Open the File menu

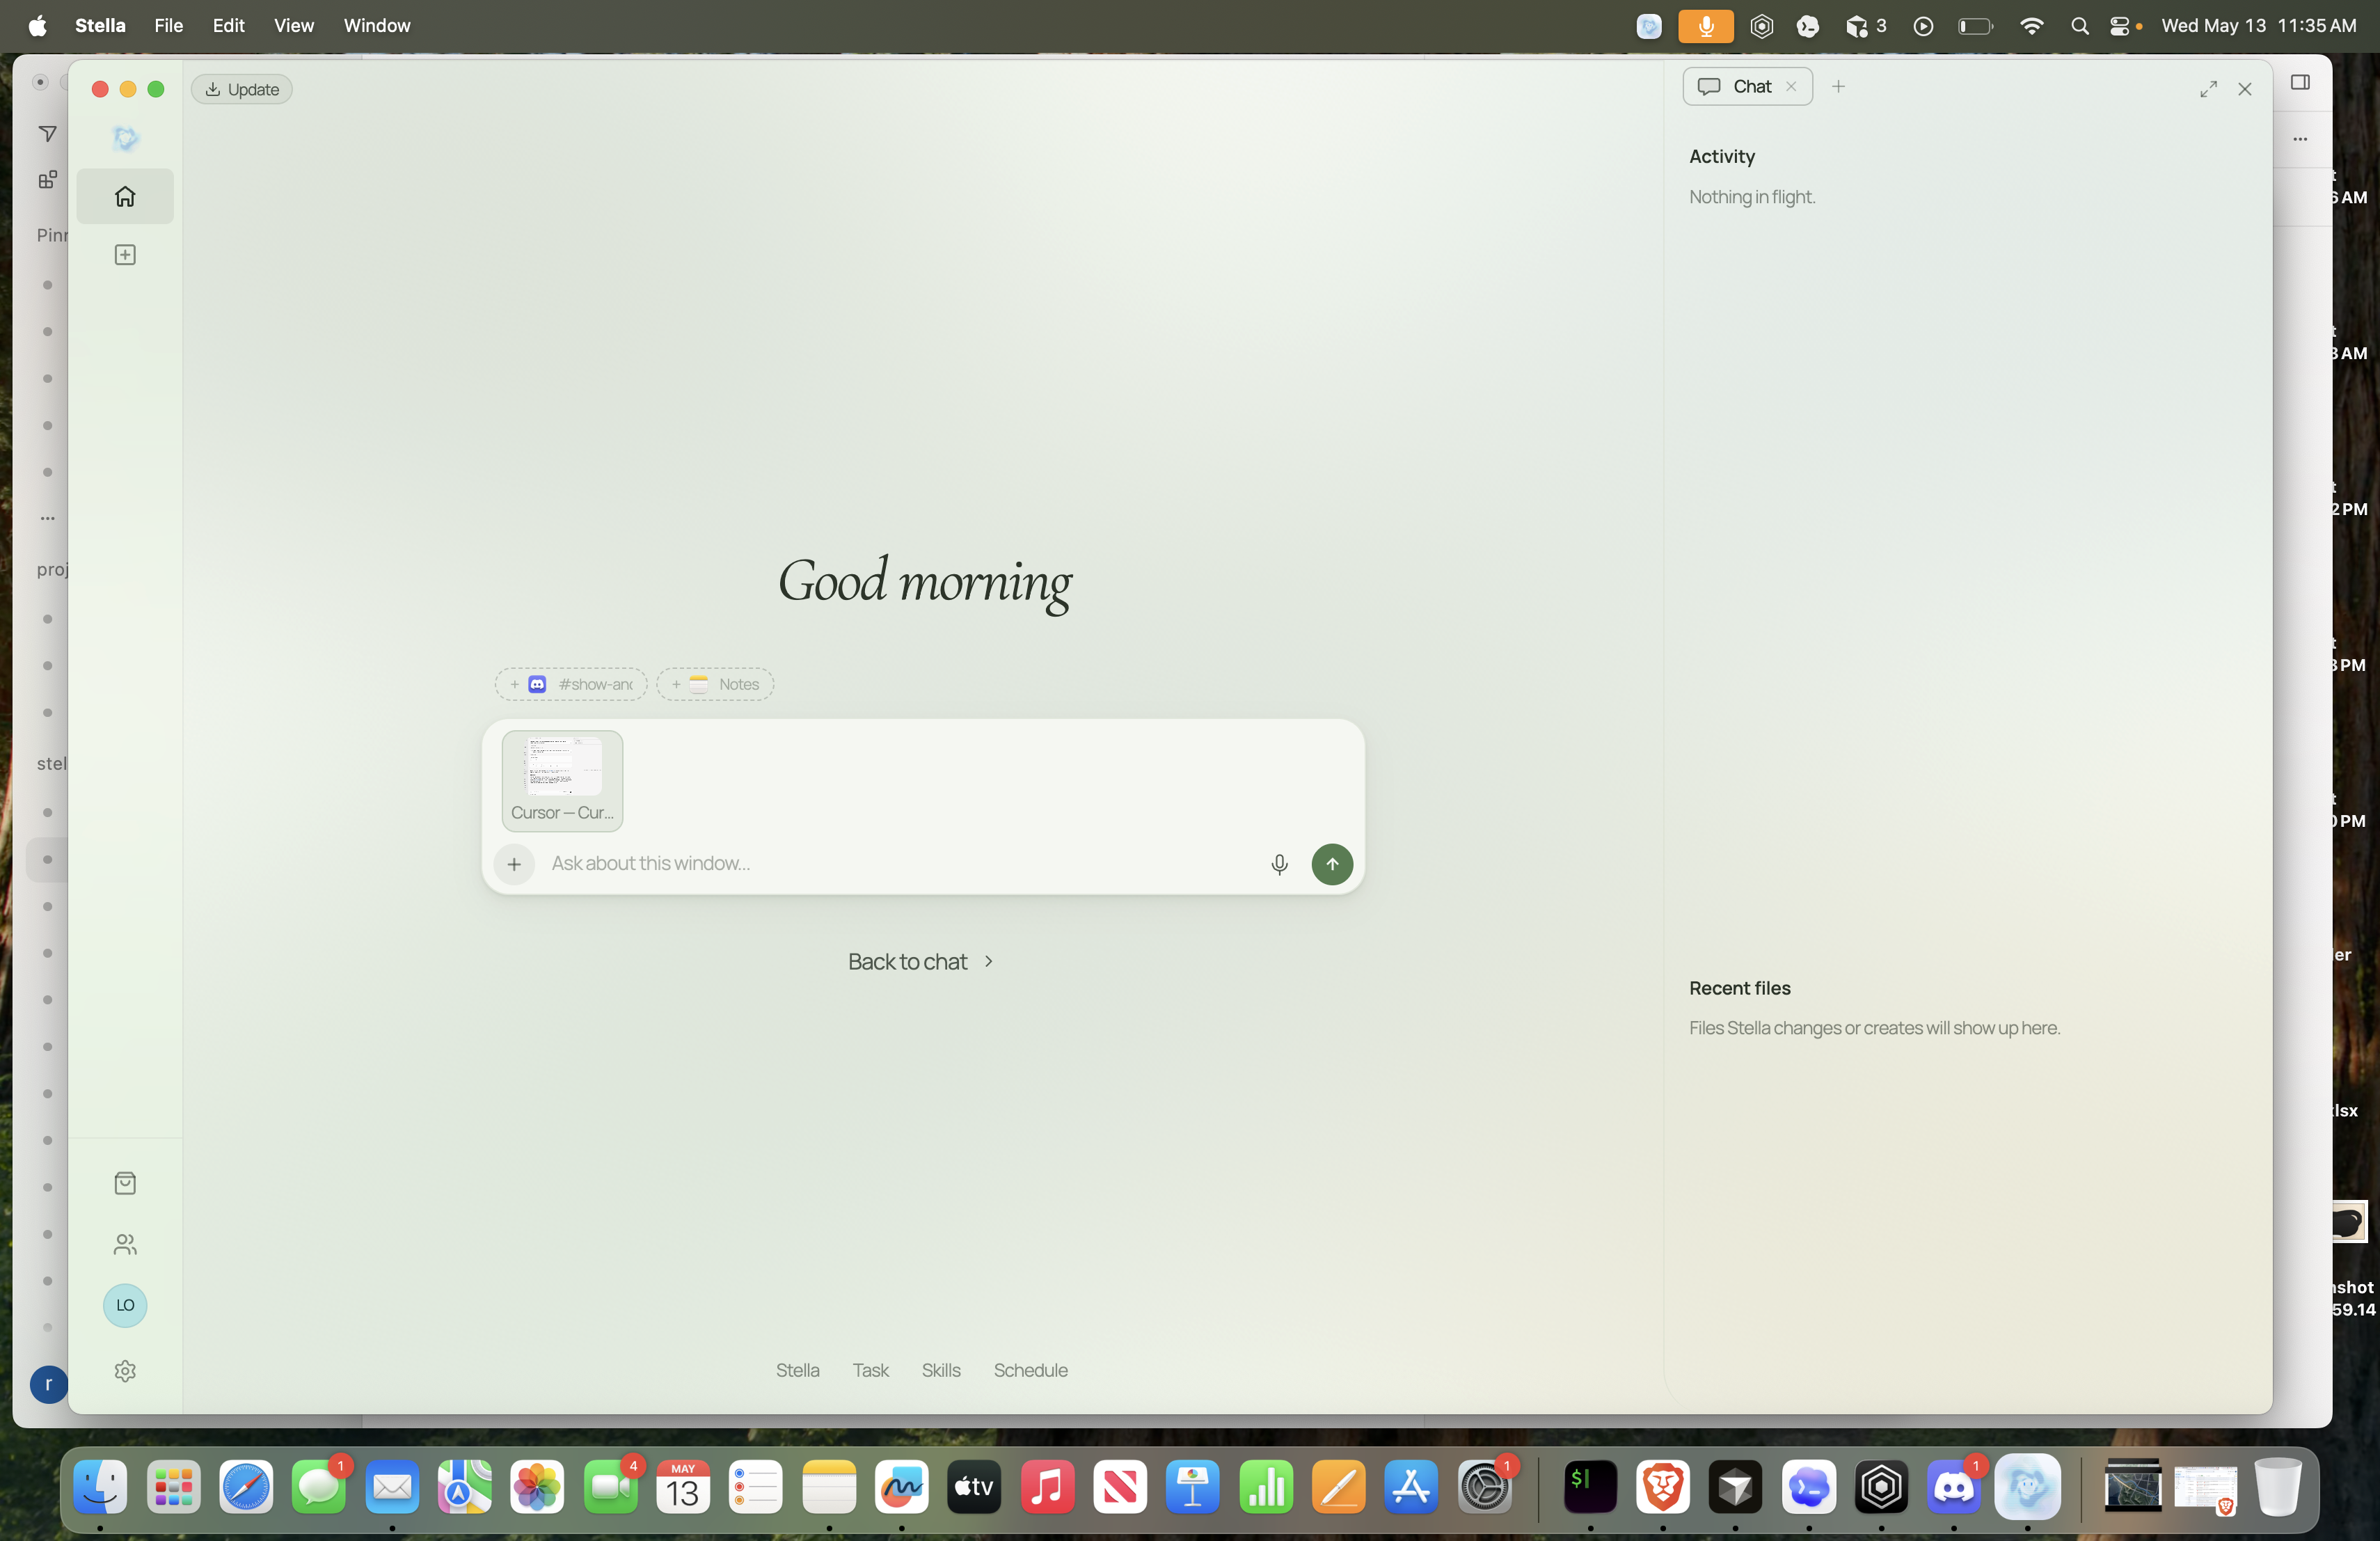[x=169, y=25]
